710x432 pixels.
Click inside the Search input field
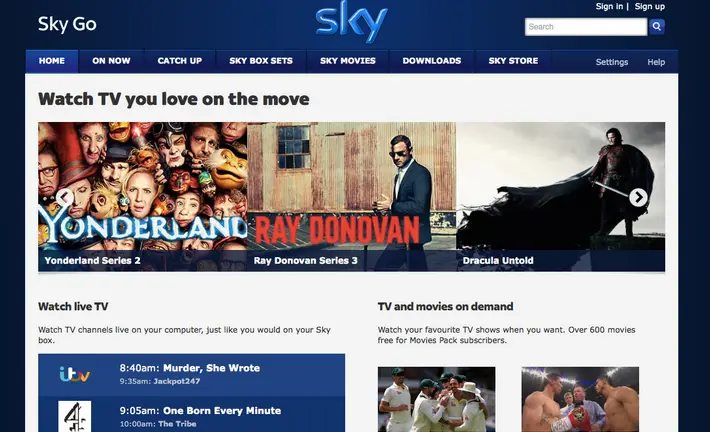pos(585,27)
